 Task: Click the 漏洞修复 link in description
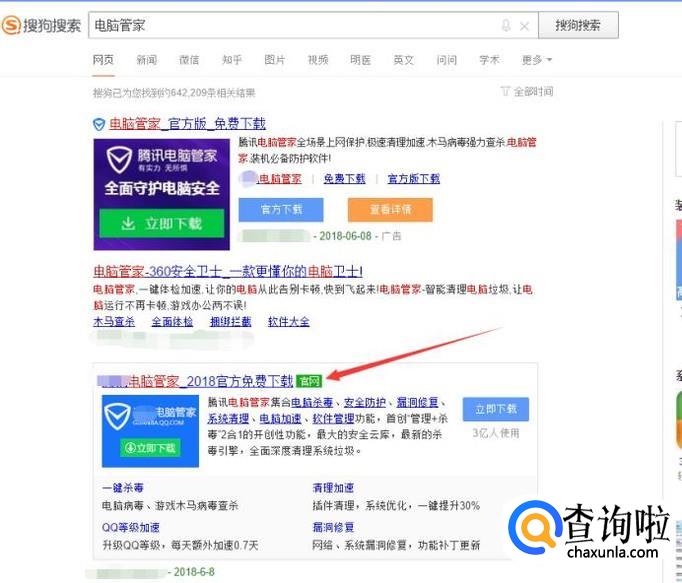click(x=418, y=402)
